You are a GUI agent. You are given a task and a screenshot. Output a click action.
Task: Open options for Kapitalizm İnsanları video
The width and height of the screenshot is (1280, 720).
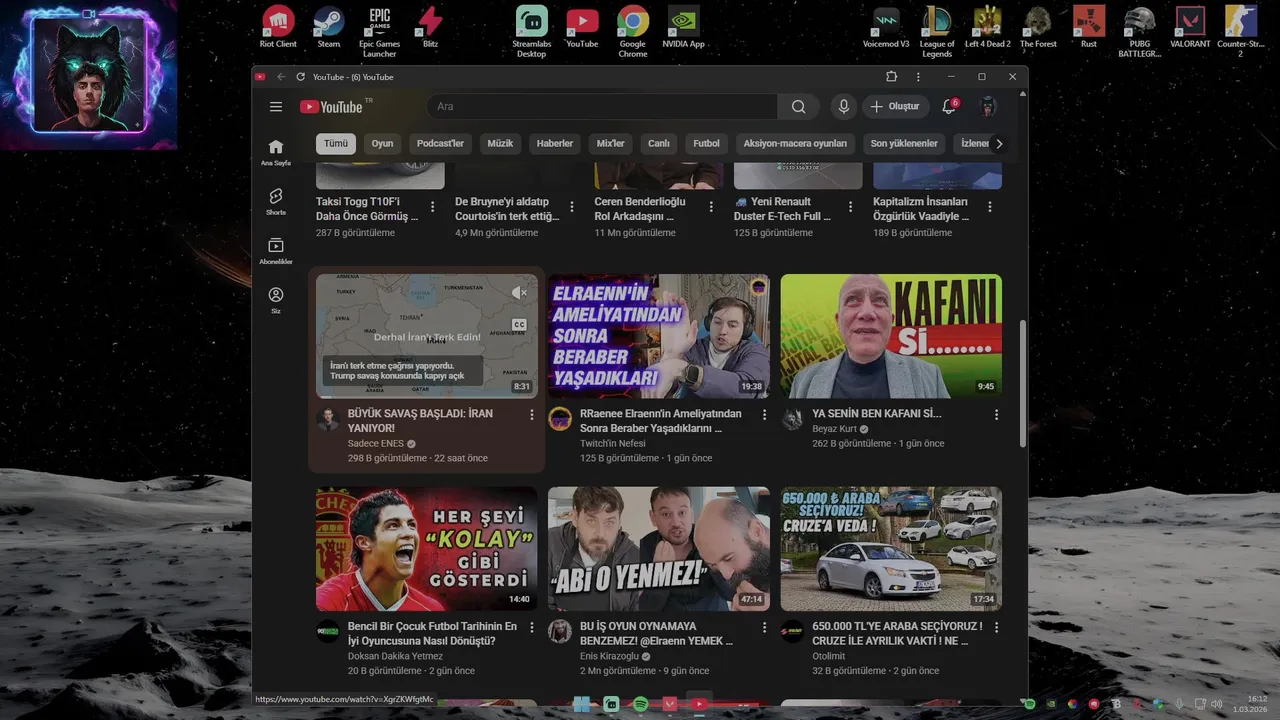click(990, 207)
